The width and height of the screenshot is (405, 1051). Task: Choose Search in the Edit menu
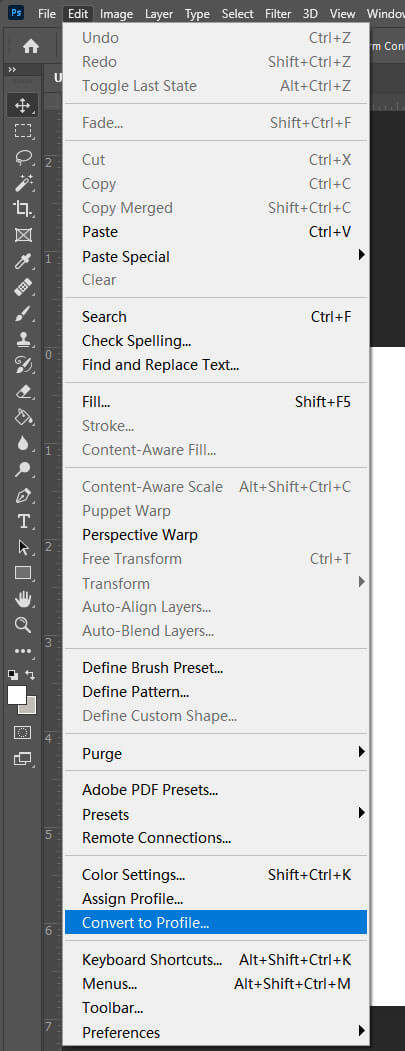click(x=216, y=316)
